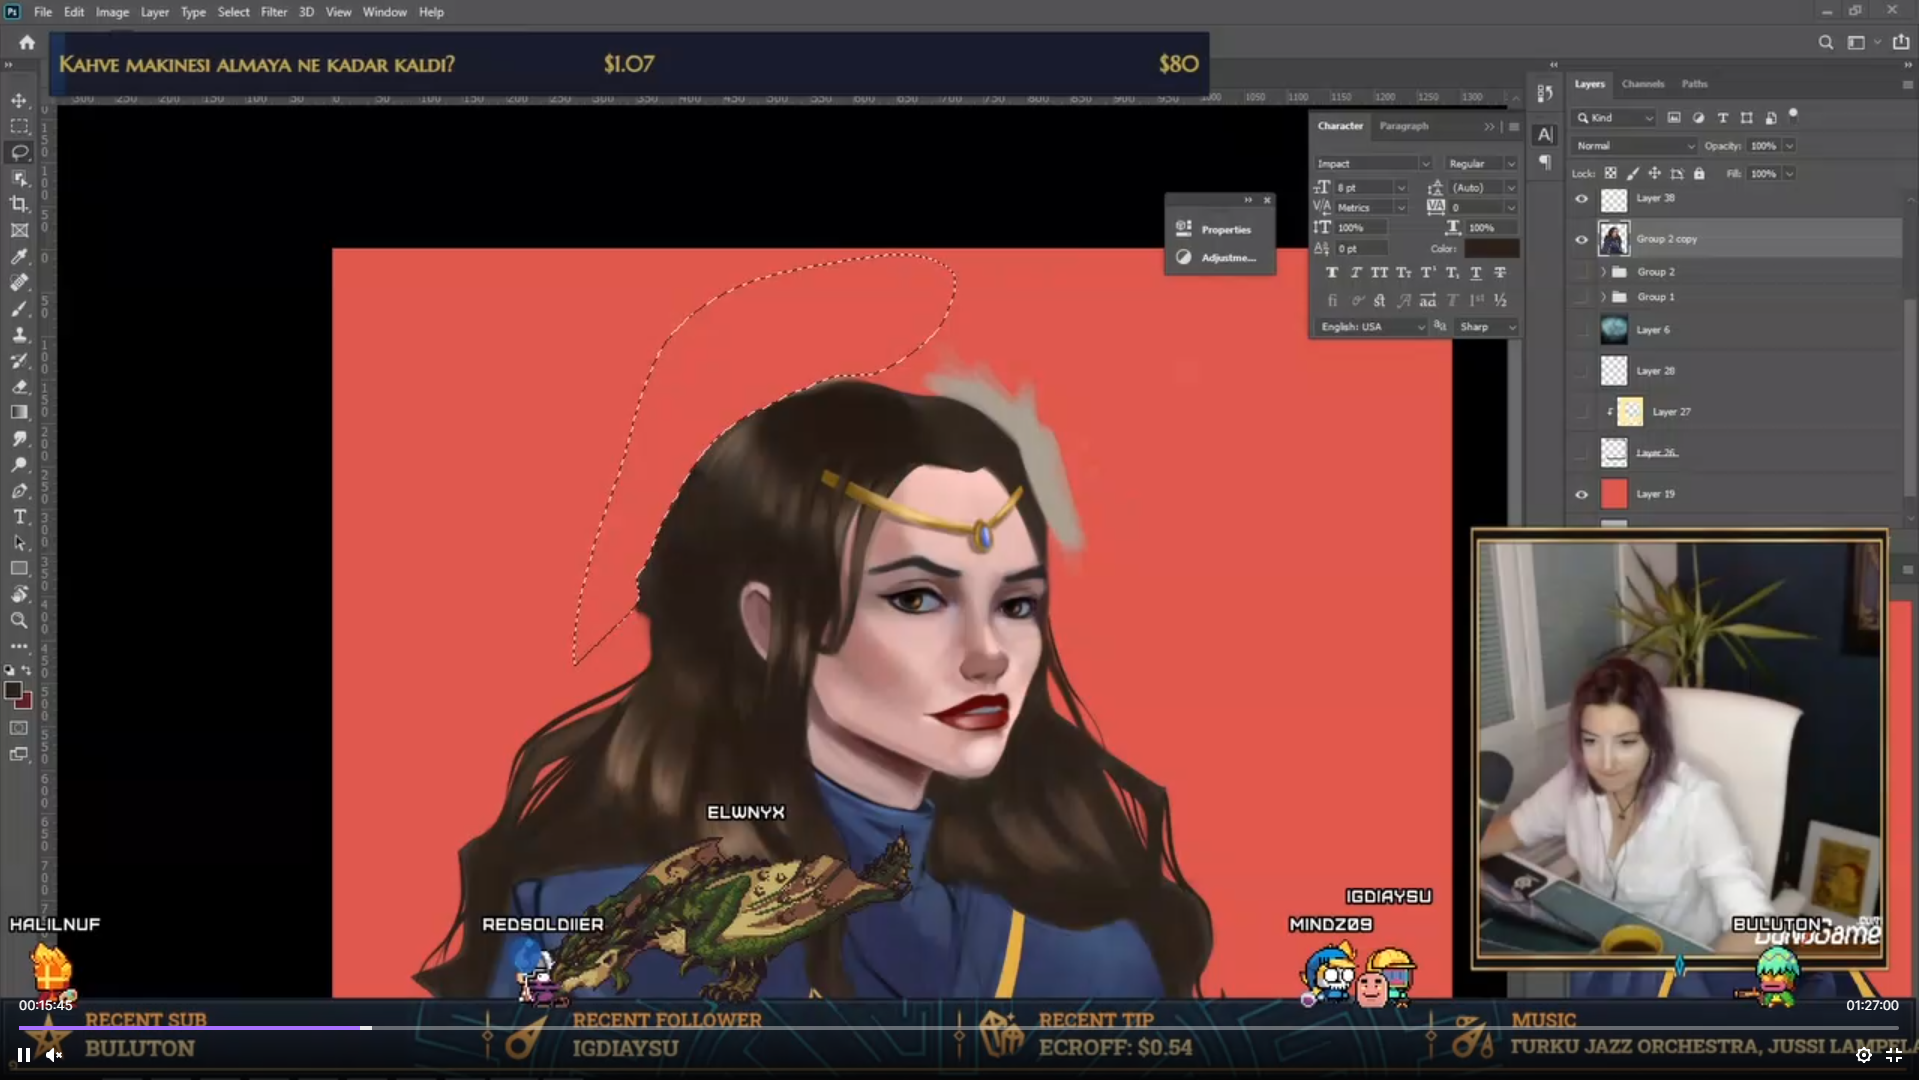1919x1080 pixels.
Task: Open the Regular font style dropdown
Action: point(1481,163)
